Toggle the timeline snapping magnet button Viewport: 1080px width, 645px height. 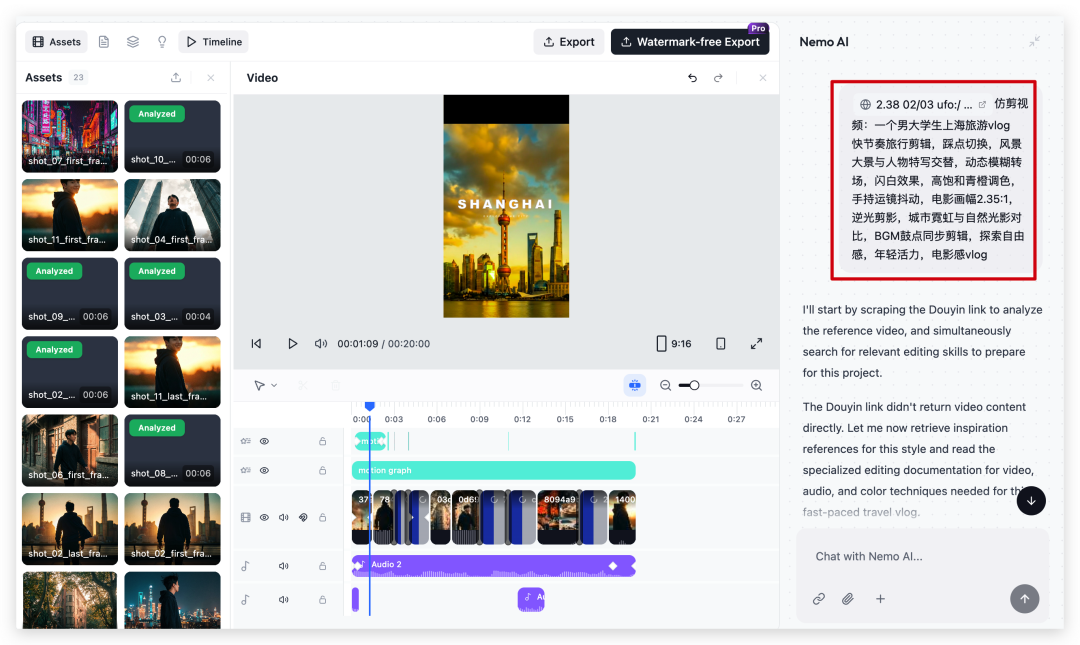634,385
